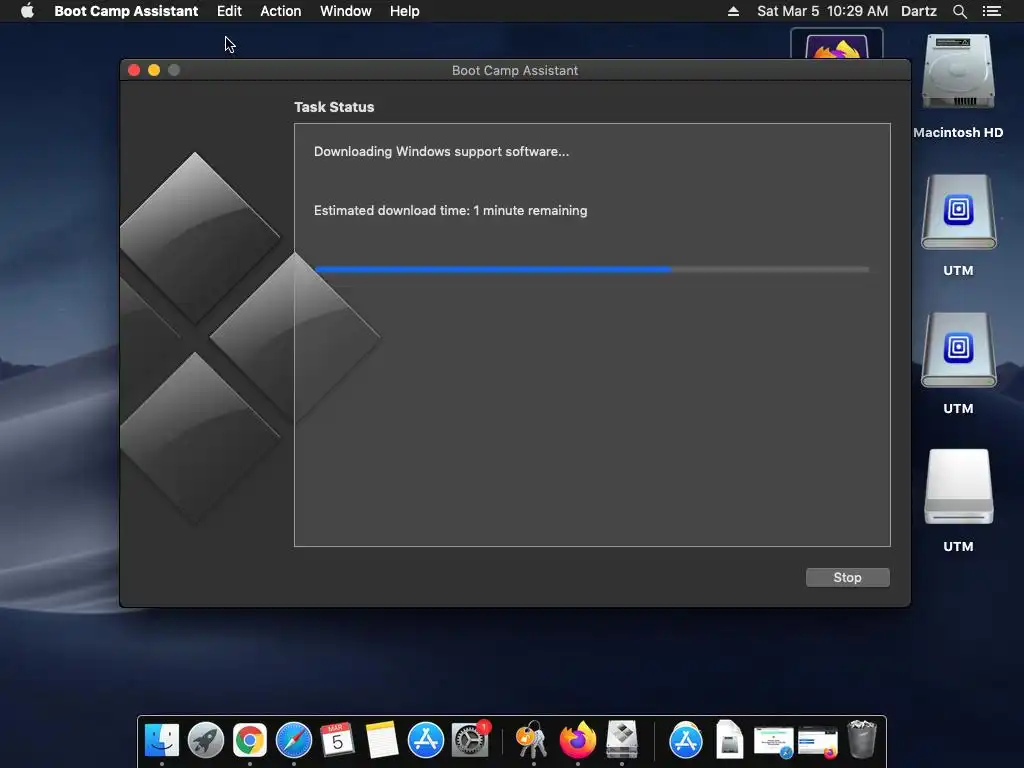1024x768 pixels.
Task: Open the document file icon in dock
Action: click(729, 740)
